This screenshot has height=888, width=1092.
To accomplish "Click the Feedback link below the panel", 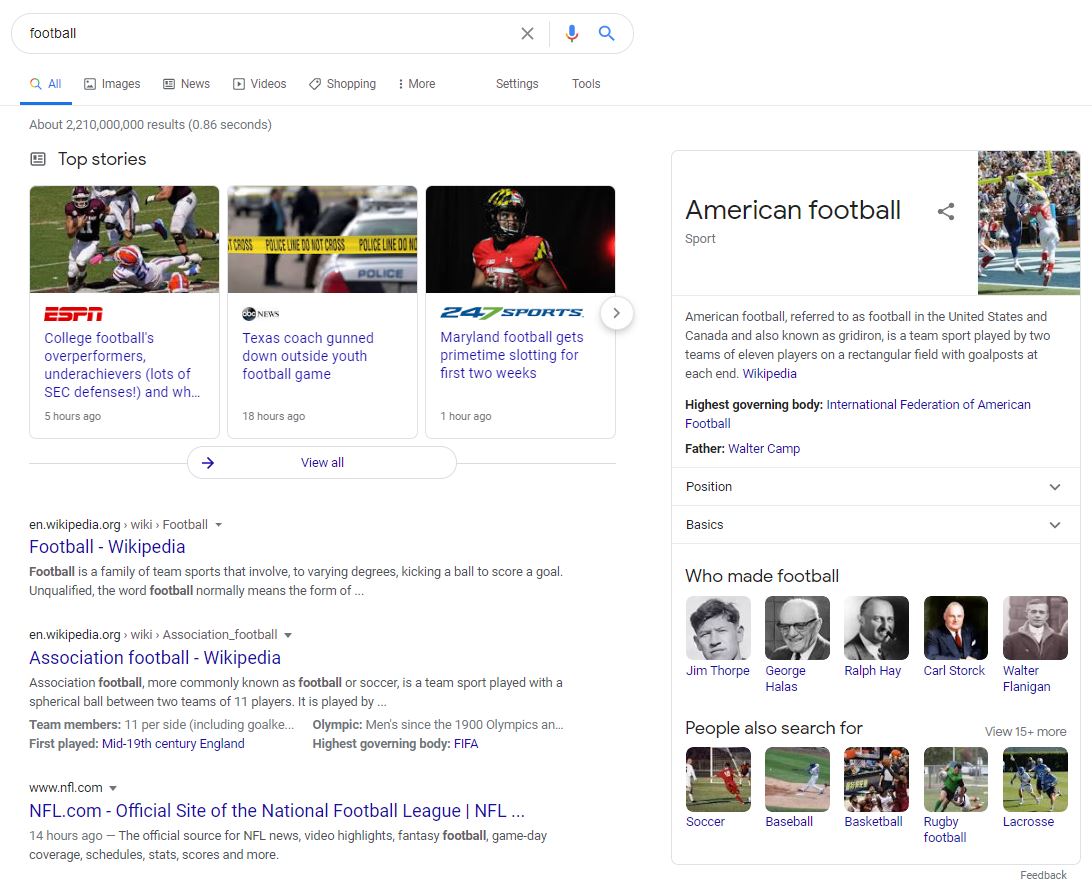I will point(1043,875).
